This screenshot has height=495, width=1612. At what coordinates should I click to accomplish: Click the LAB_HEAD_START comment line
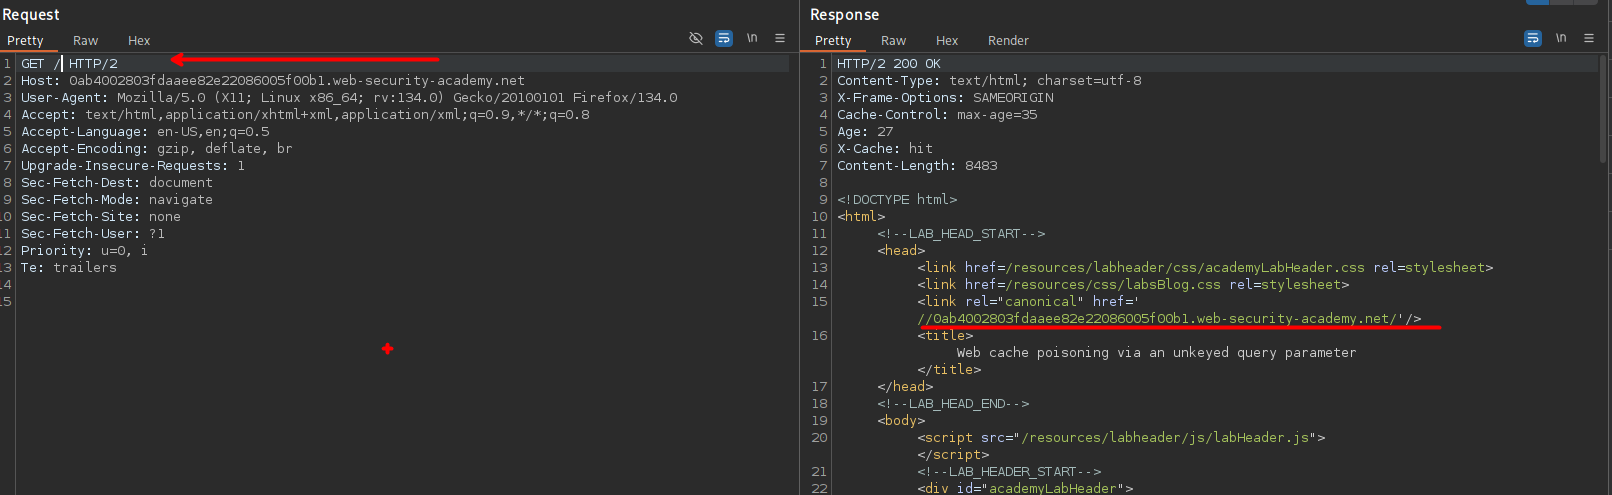[961, 233]
